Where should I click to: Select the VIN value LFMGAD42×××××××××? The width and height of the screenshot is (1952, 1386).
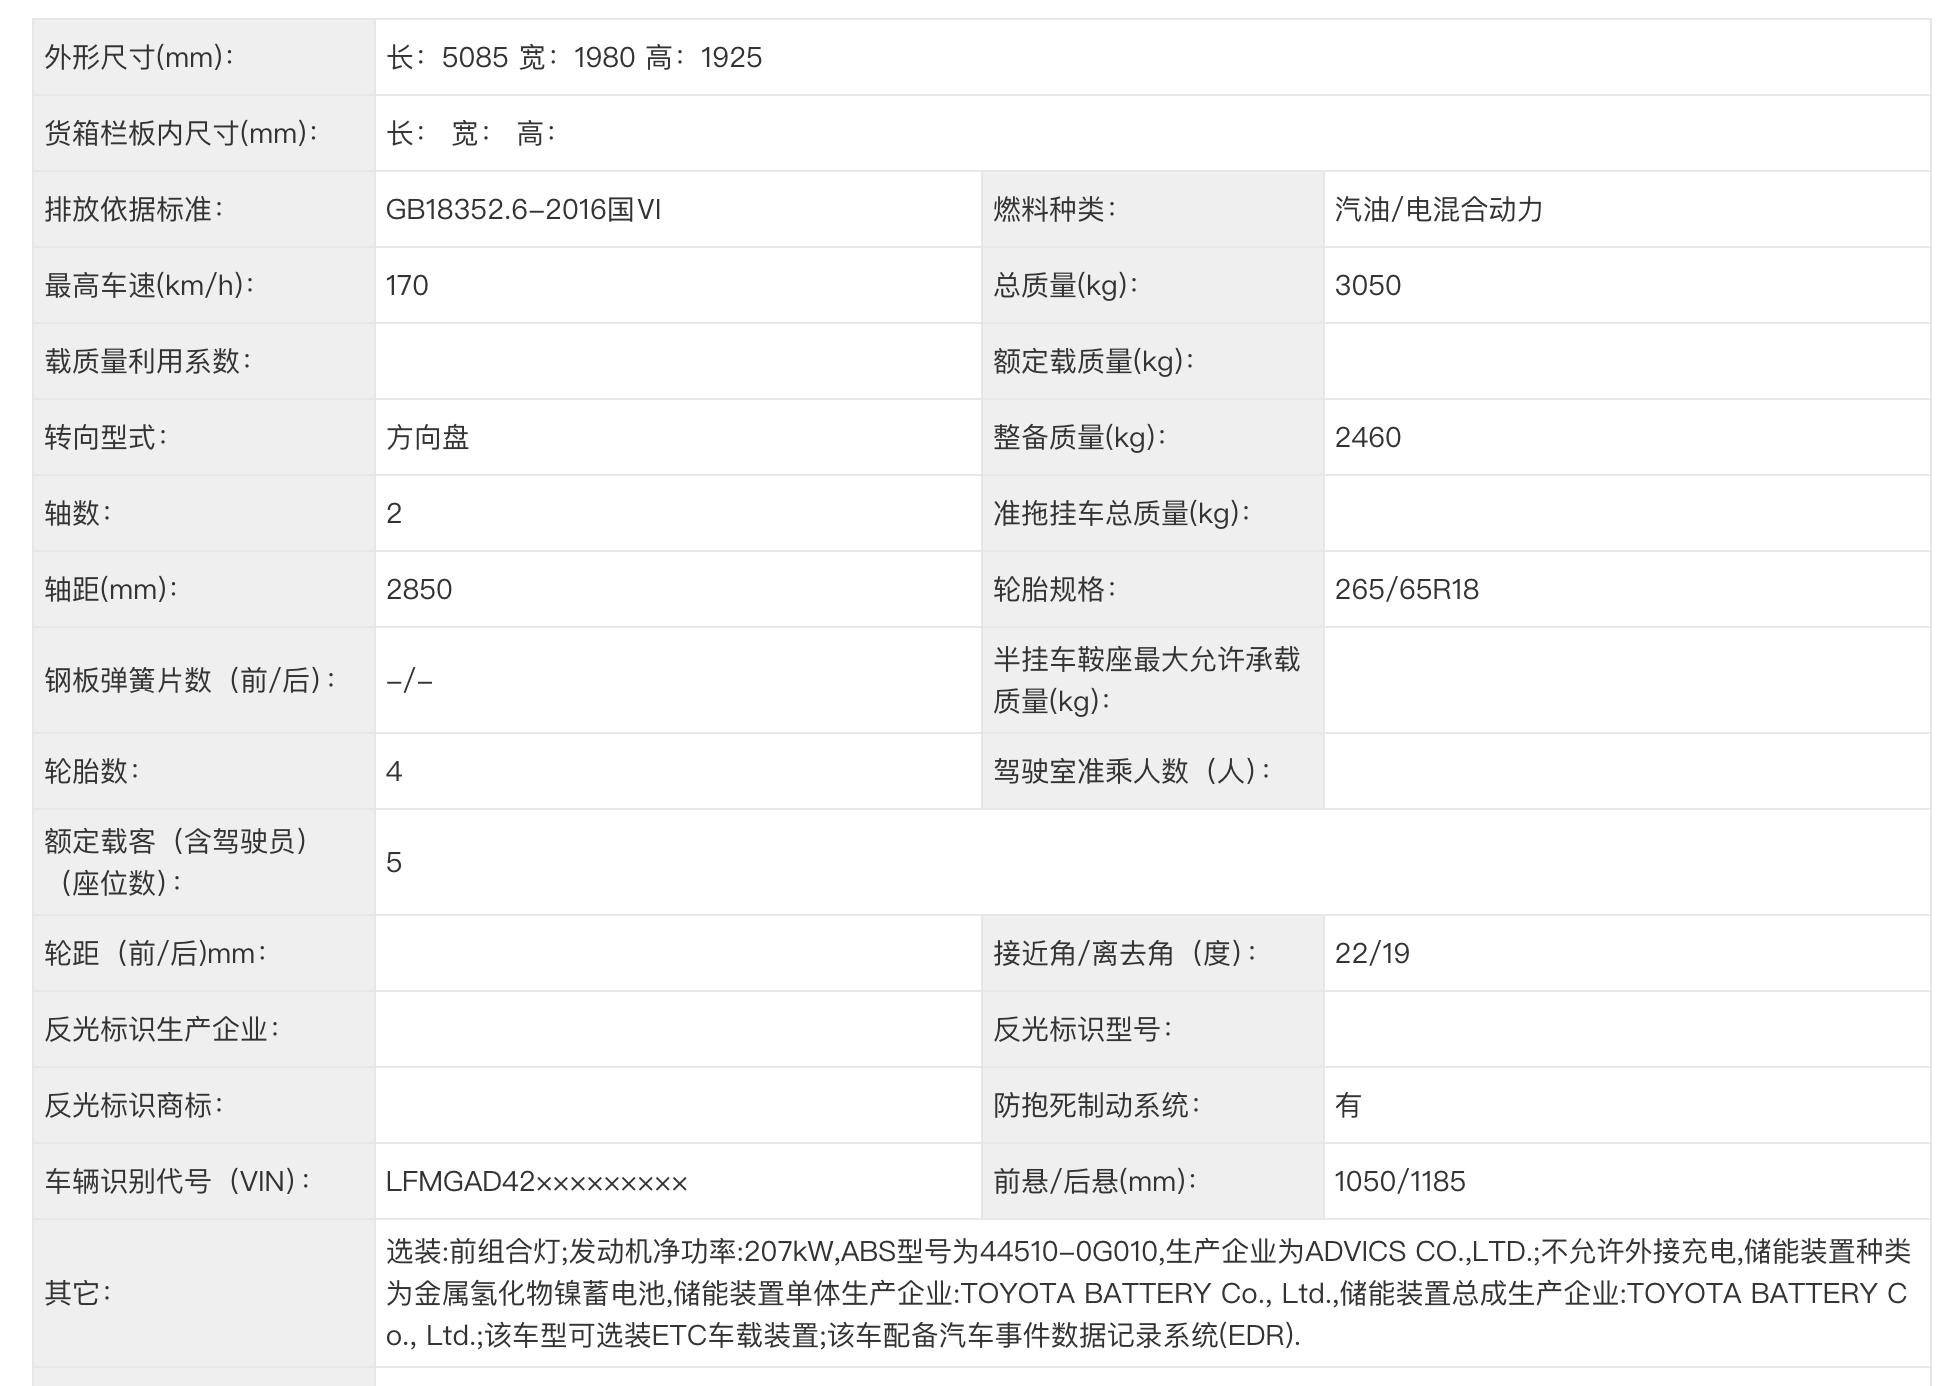coord(537,1181)
